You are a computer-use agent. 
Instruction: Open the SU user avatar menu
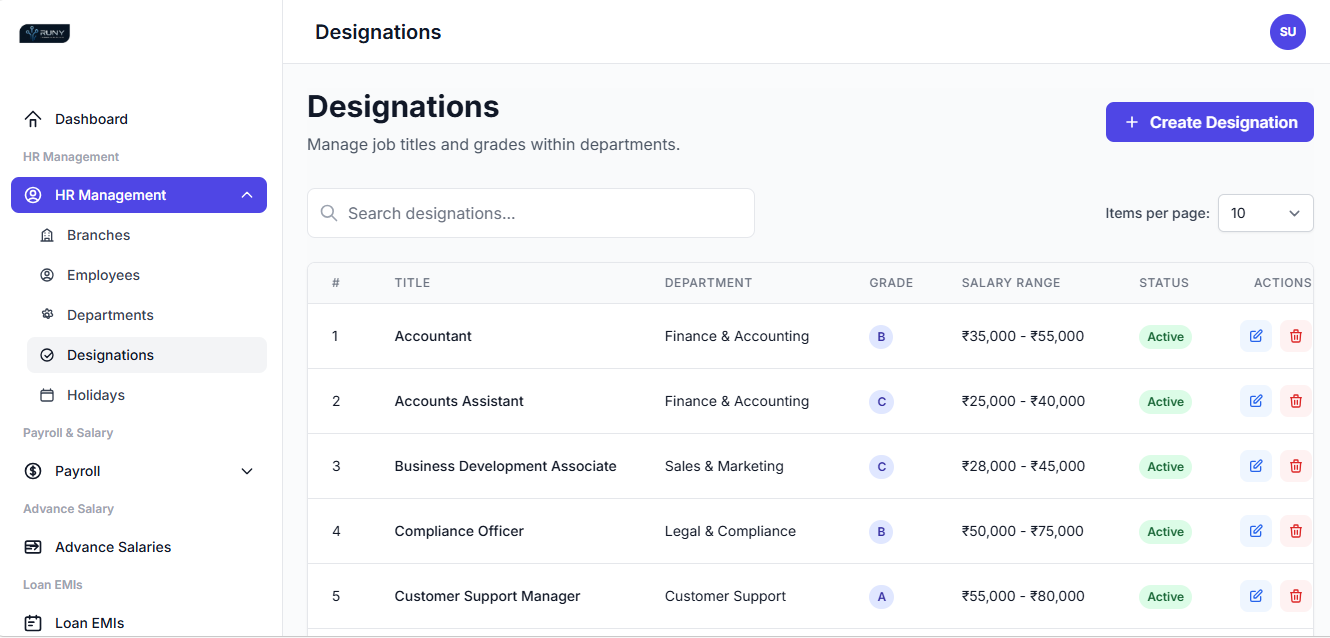pos(1288,32)
